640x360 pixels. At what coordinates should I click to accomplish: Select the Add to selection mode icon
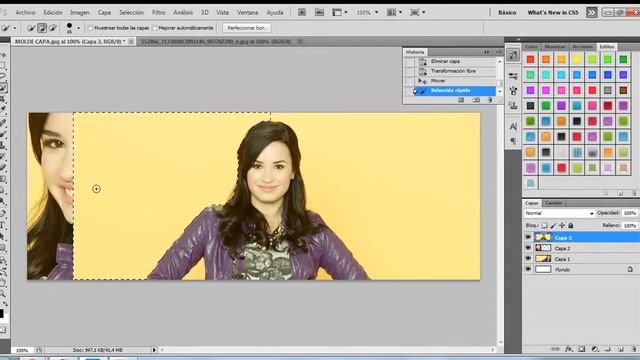click(x=42, y=28)
